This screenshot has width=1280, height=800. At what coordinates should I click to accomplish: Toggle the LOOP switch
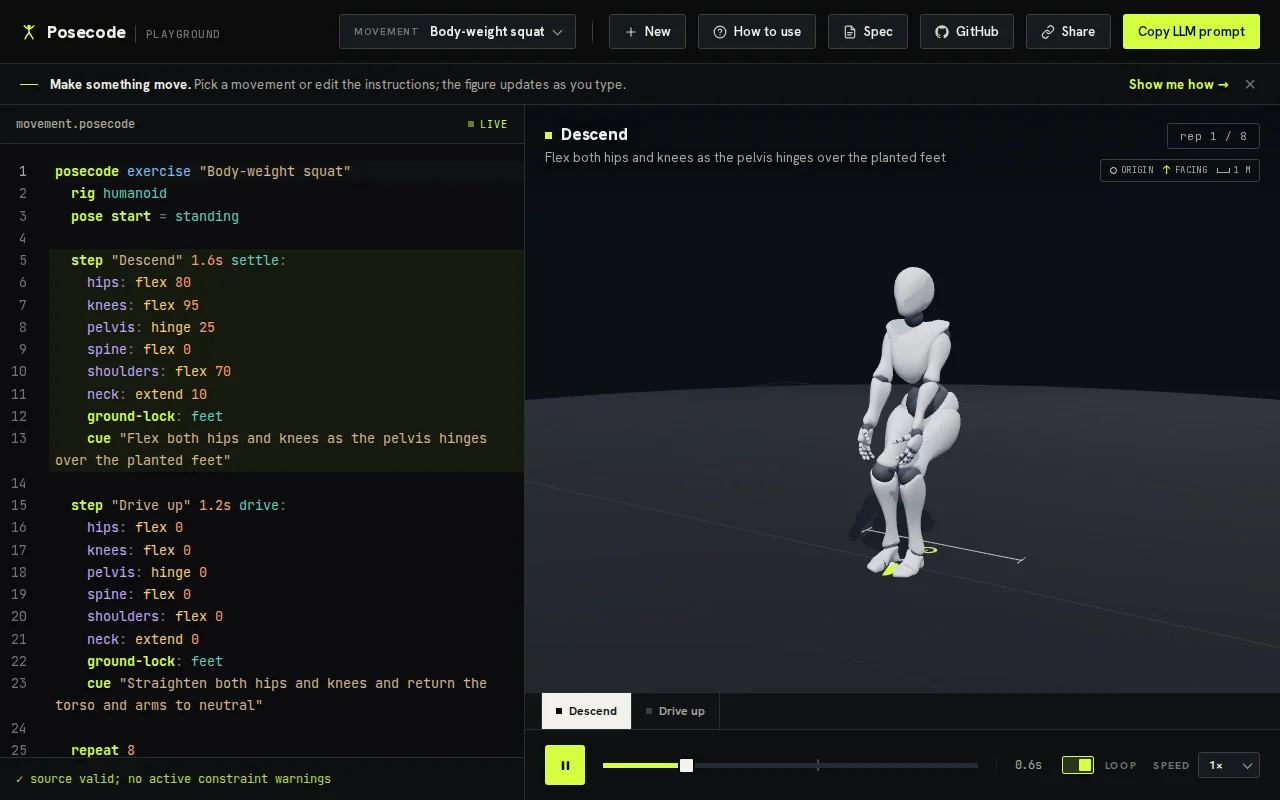[1078, 765]
